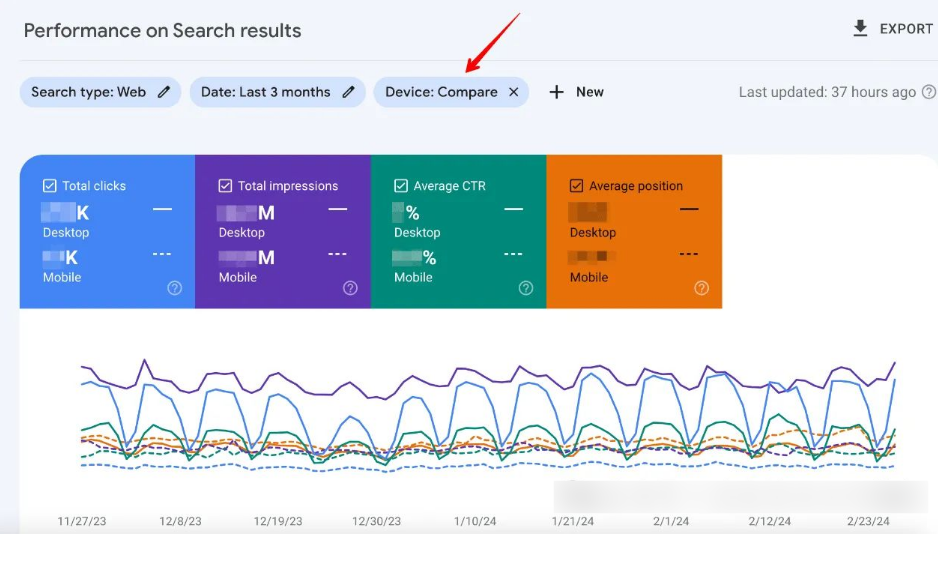
Task: Disable the Average CTR checkbox
Action: tap(401, 186)
